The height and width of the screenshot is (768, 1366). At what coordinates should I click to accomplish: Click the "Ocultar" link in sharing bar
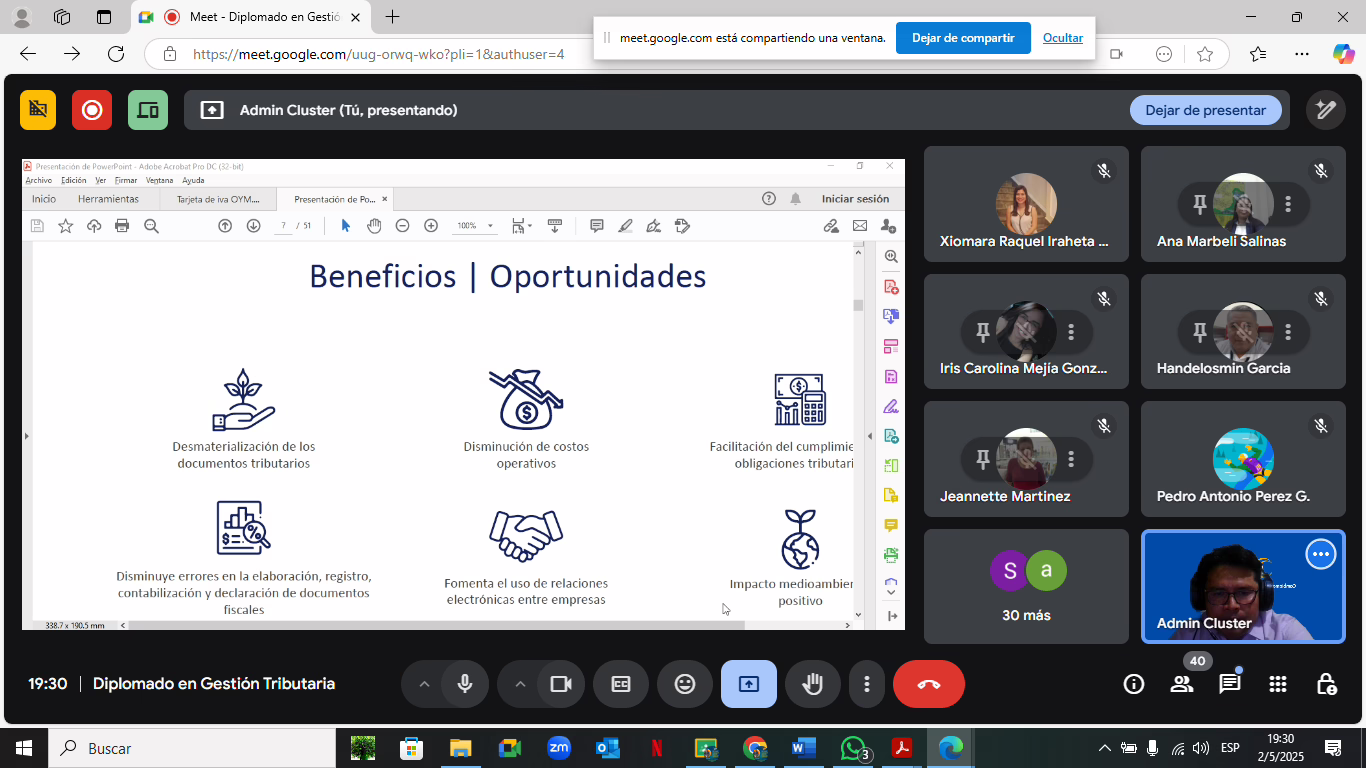point(1062,38)
